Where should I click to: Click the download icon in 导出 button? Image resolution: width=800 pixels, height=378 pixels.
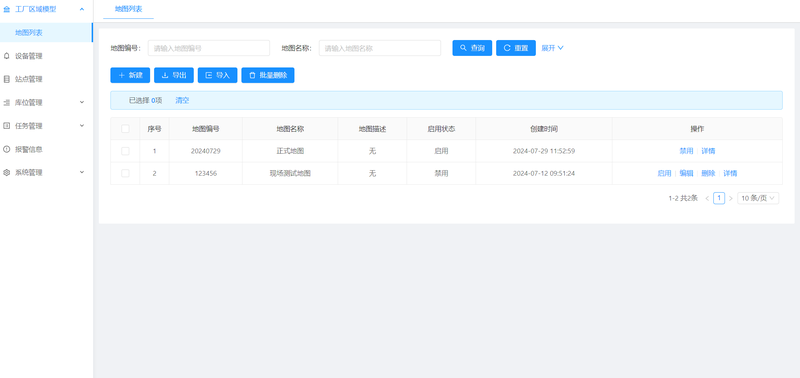(165, 75)
